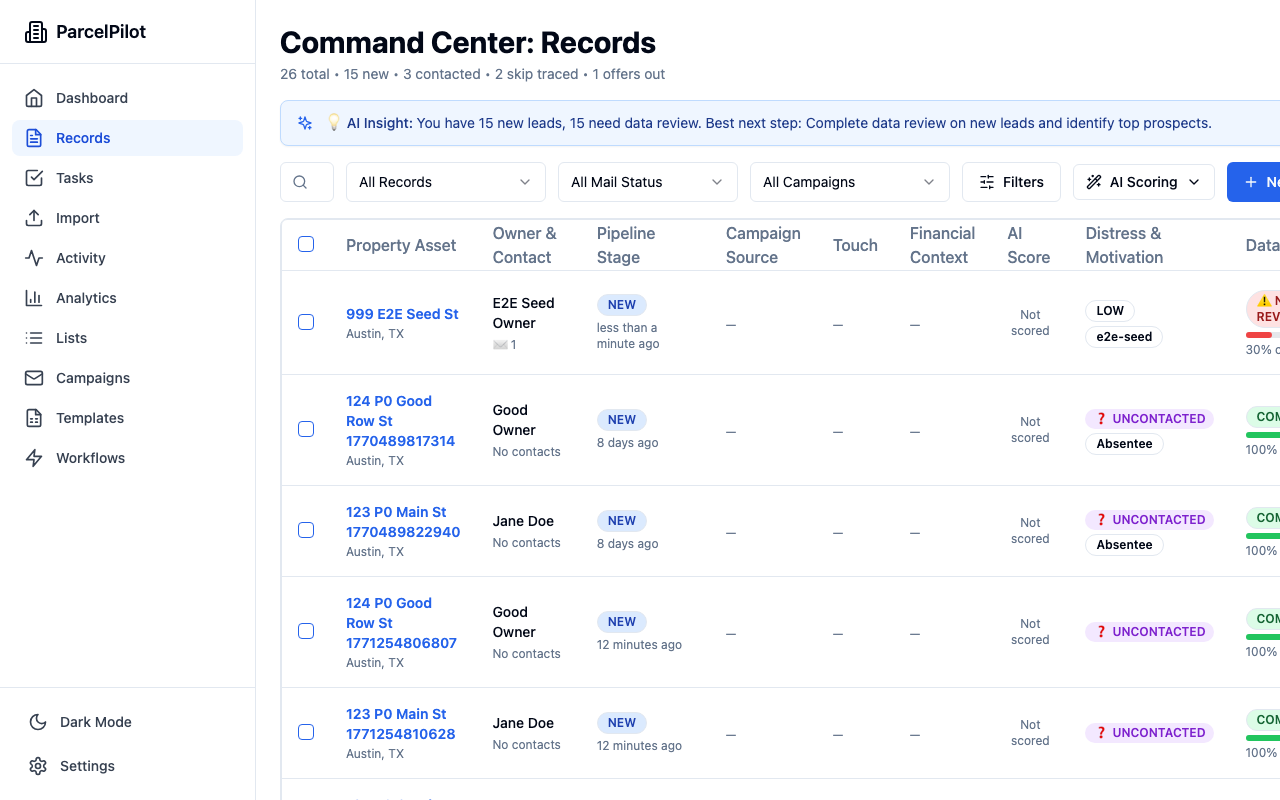Click the UNCONTACTED badge on the Good Owner row

tap(1150, 418)
